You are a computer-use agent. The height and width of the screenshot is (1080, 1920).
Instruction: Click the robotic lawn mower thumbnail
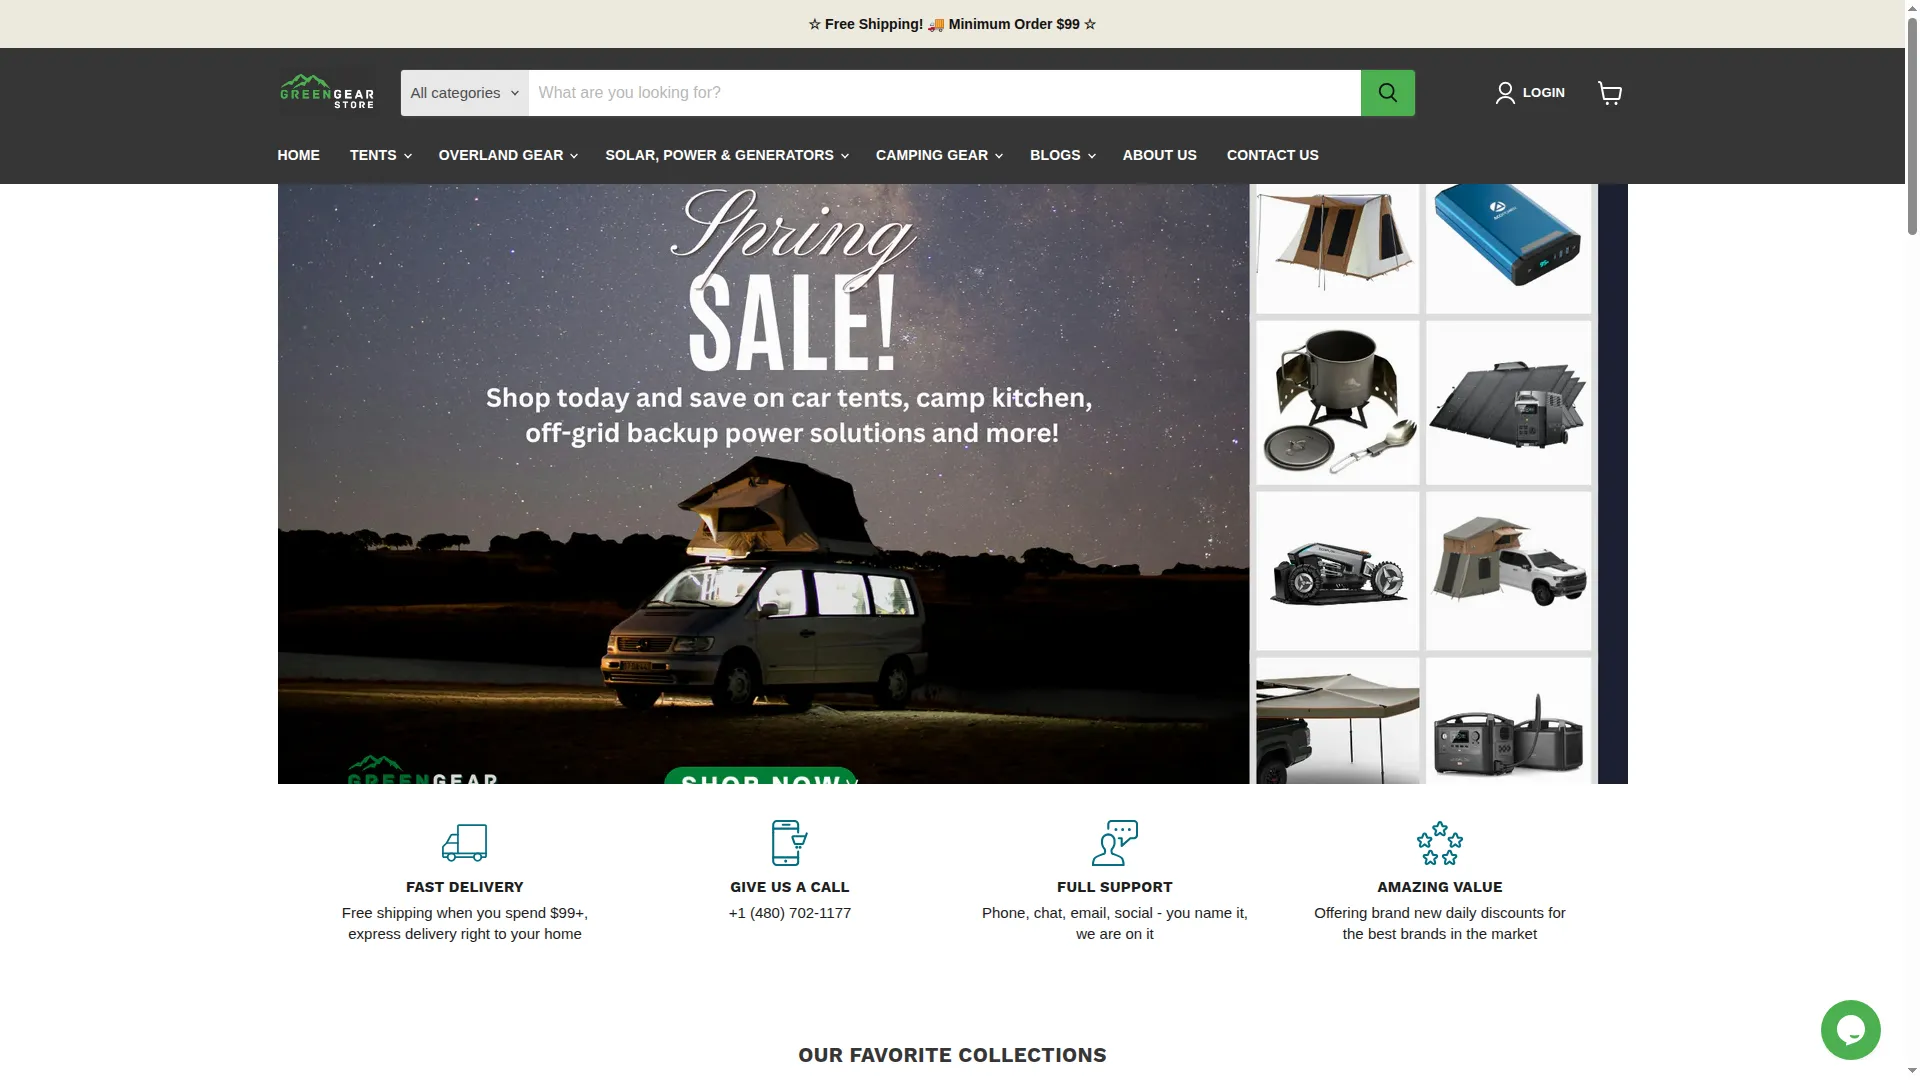click(1337, 571)
